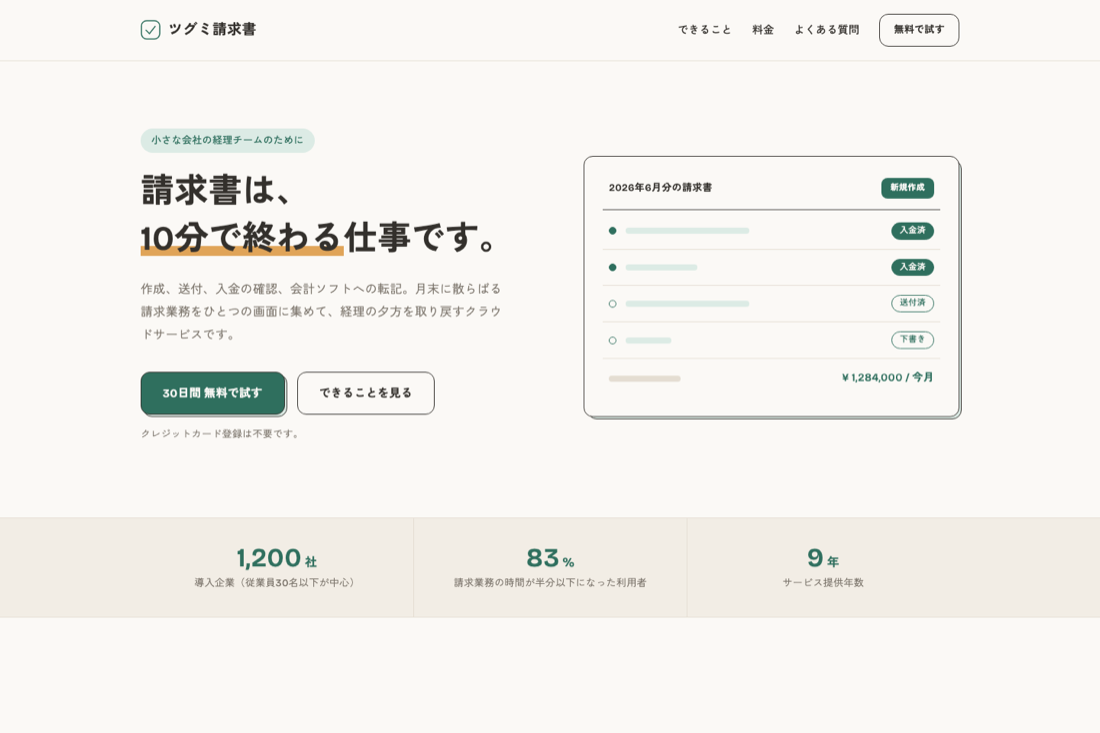Click the 2026年6月分の請求書 card title
The height and width of the screenshot is (733, 1100).
pyautogui.click(x=660, y=188)
